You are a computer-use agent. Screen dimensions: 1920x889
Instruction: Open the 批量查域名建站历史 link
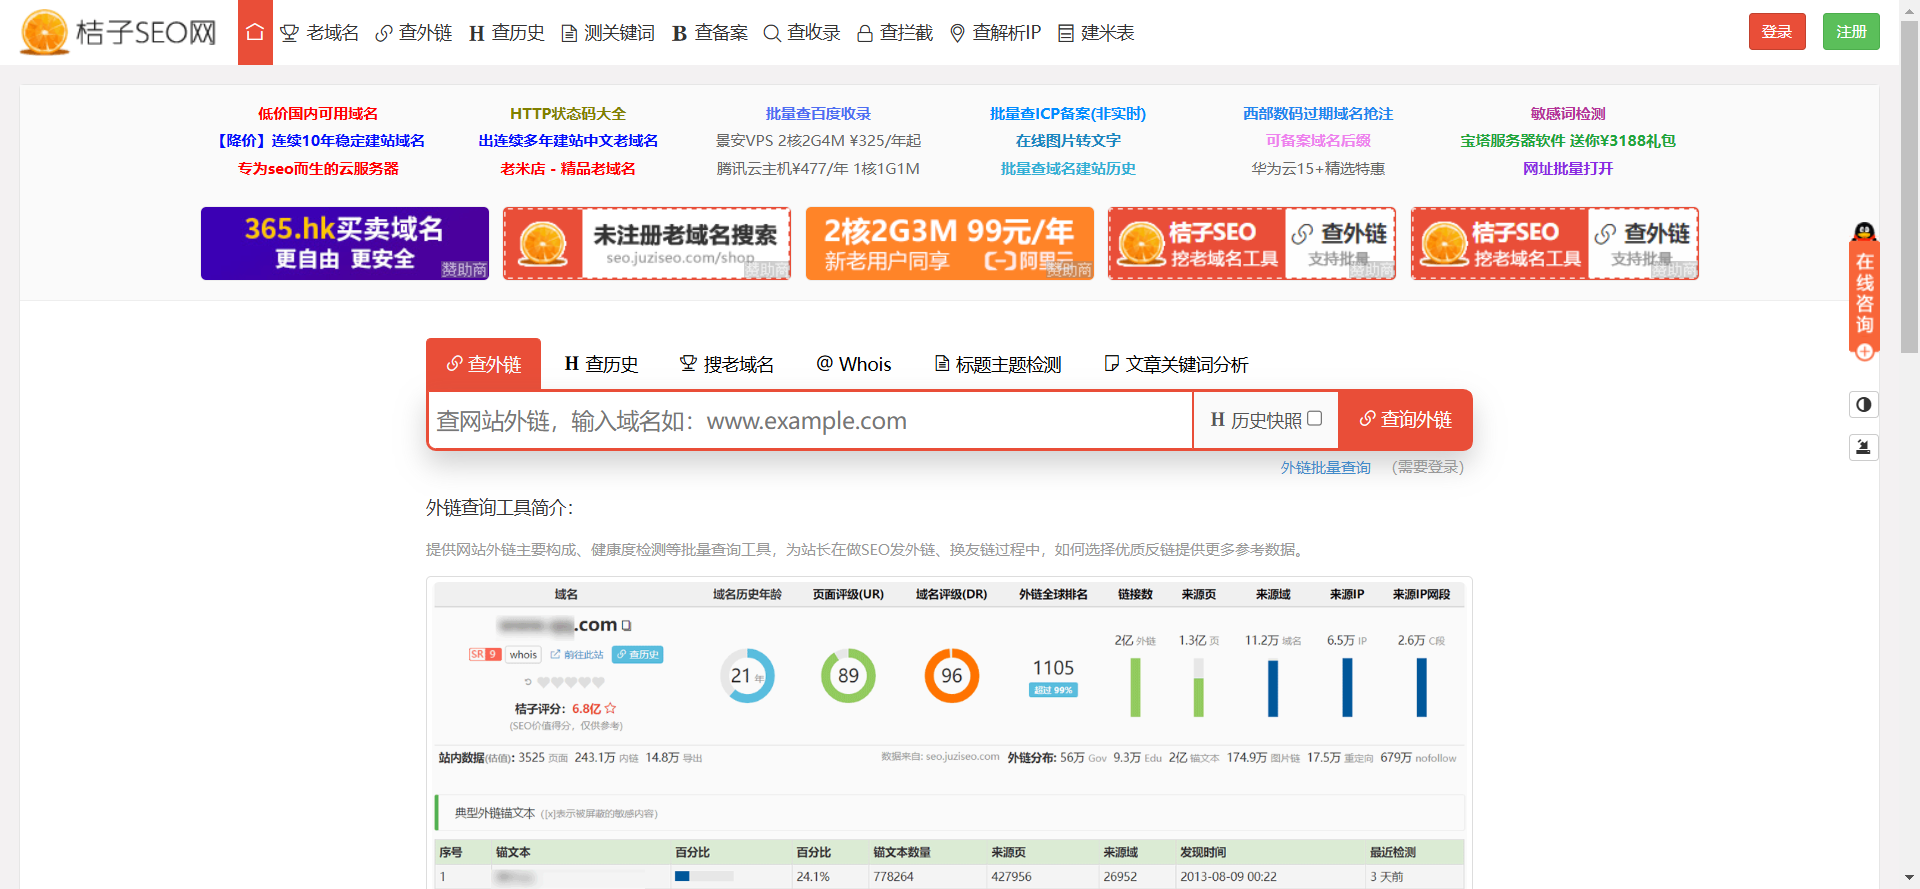1068,169
